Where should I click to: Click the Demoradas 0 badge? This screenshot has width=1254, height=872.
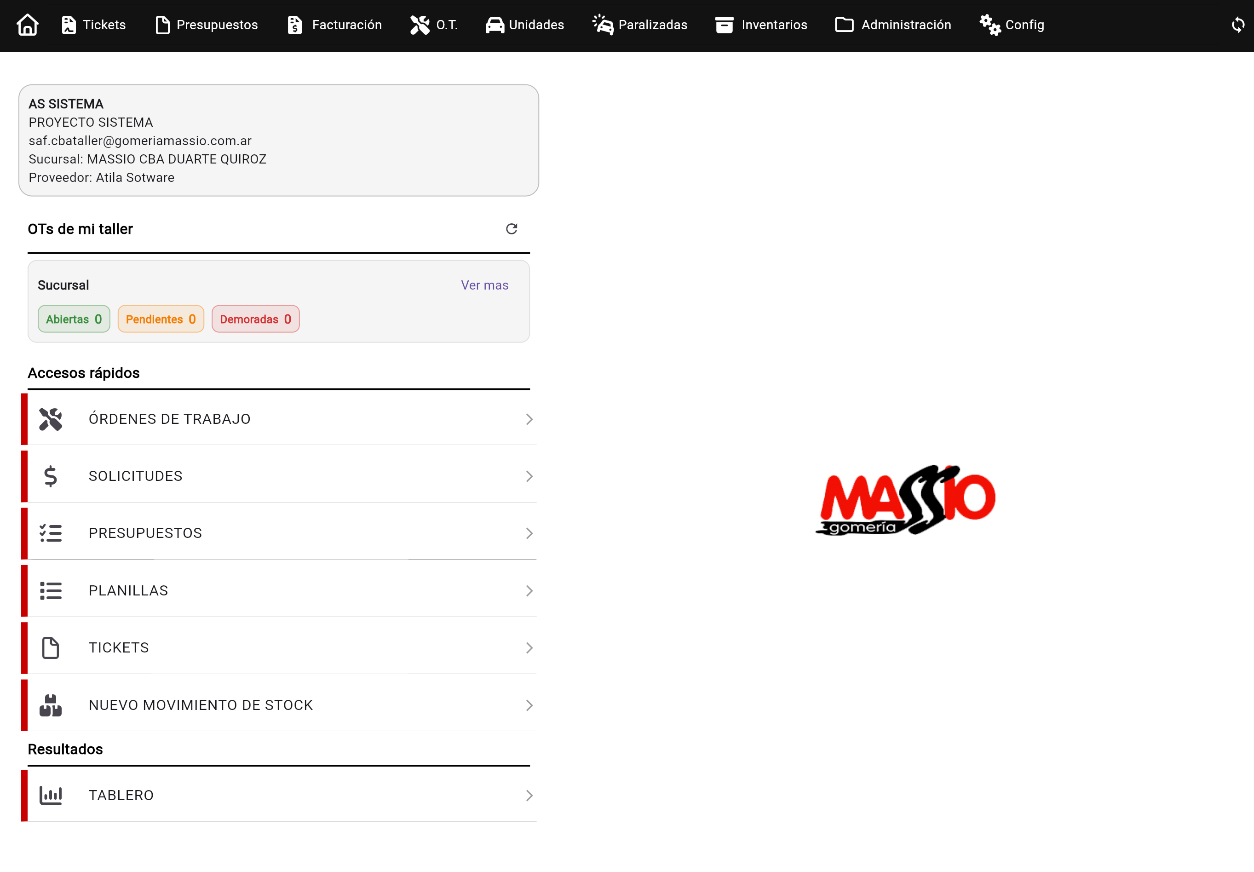[x=256, y=320]
